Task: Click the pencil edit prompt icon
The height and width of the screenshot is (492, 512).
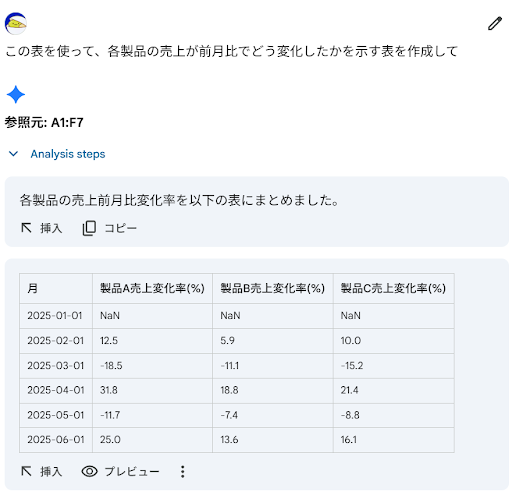Action: [x=495, y=23]
